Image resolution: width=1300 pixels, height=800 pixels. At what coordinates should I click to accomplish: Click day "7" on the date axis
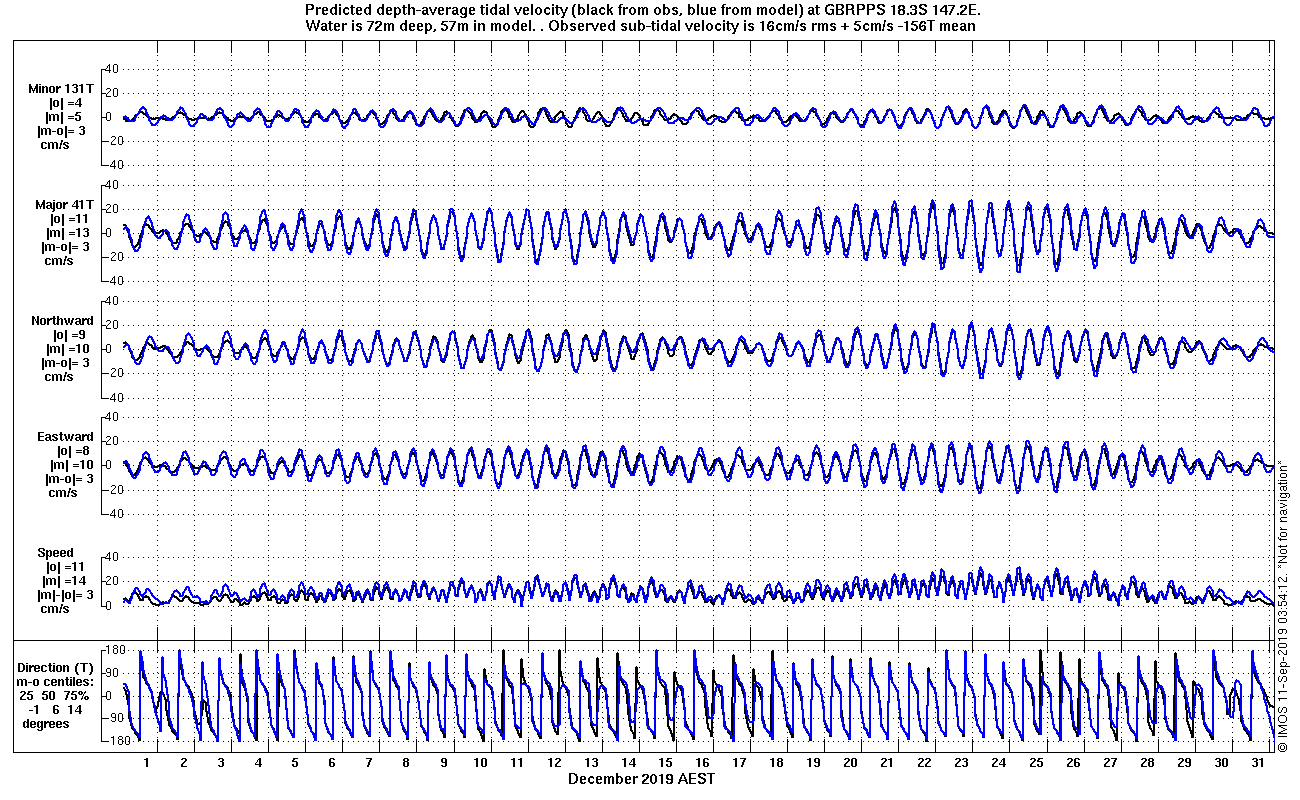point(369,763)
